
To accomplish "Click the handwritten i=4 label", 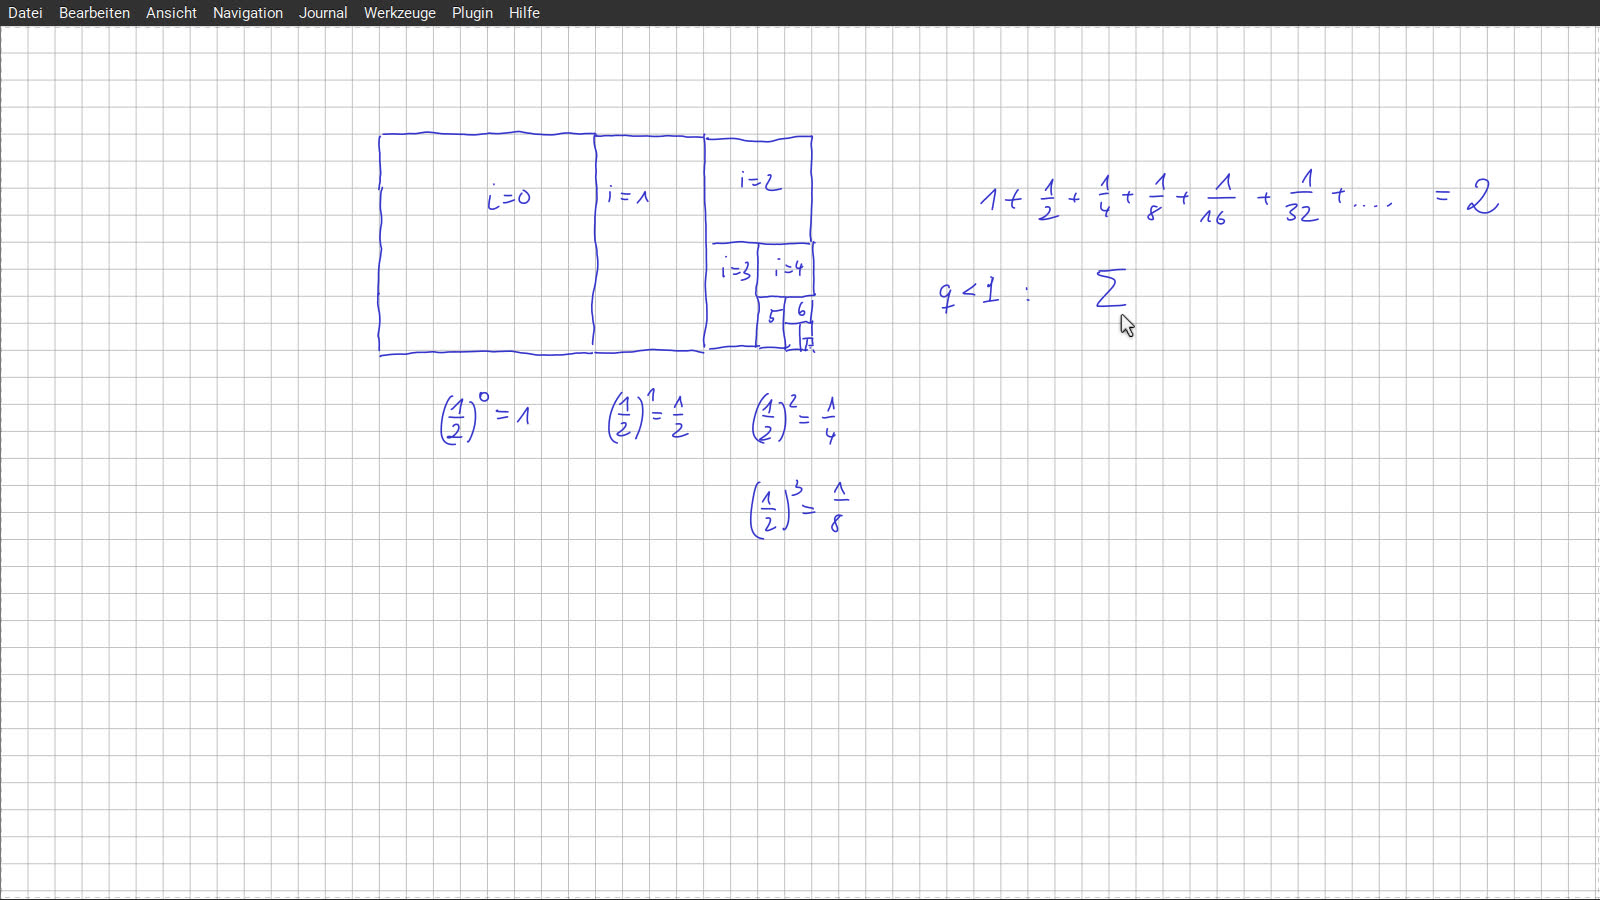I will pyautogui.click(x=788, y=267).
